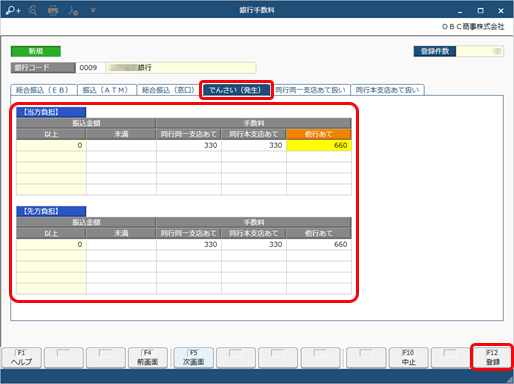Screen dimensions: 514x384
Task: Open the 同行同一支店あて扱い tab
Action: [x=311, y=90]
